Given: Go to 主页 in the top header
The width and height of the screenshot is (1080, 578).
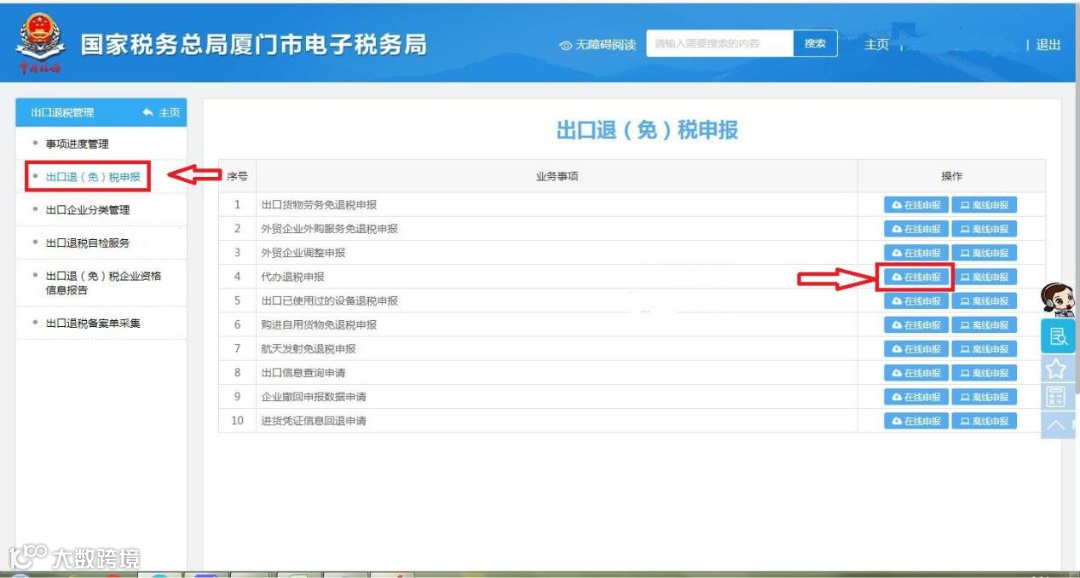Looking at the screenshot, I should pyautogui.click(x=876, y=45).
